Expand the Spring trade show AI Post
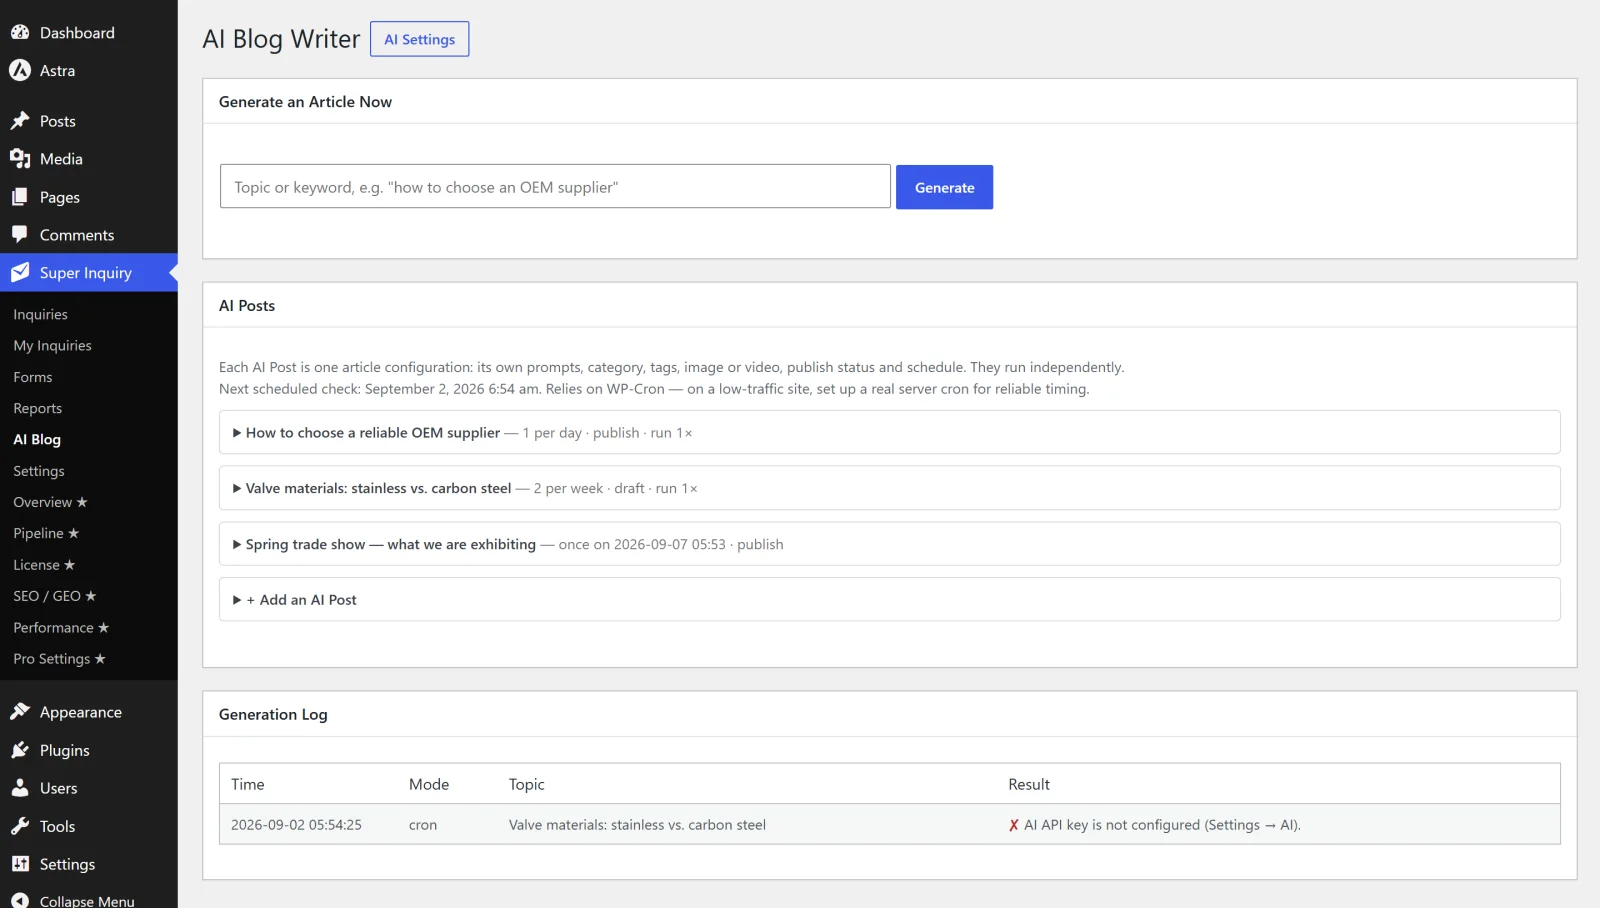 (x=889, y=544)
